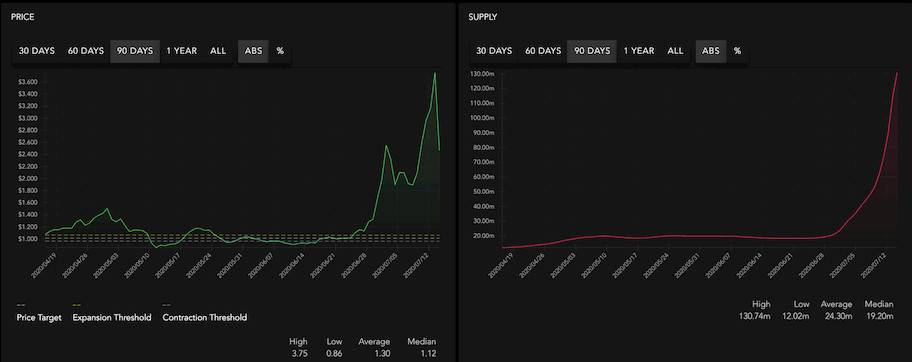Select 30 DAYS range in Price panel

pos(37,51)
